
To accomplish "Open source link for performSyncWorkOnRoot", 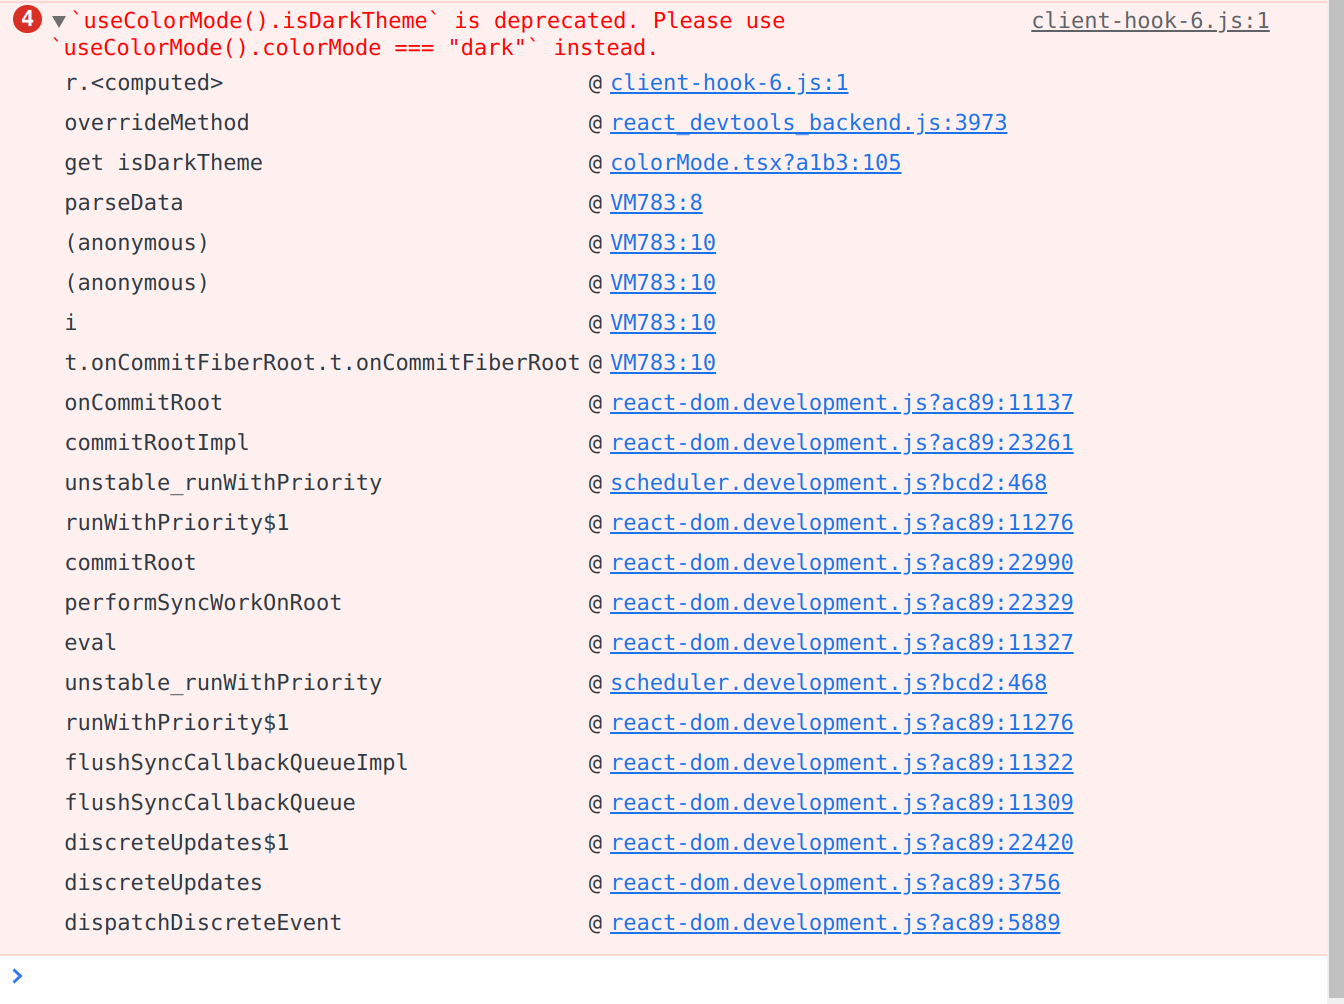I will click(x=841, y=602).
